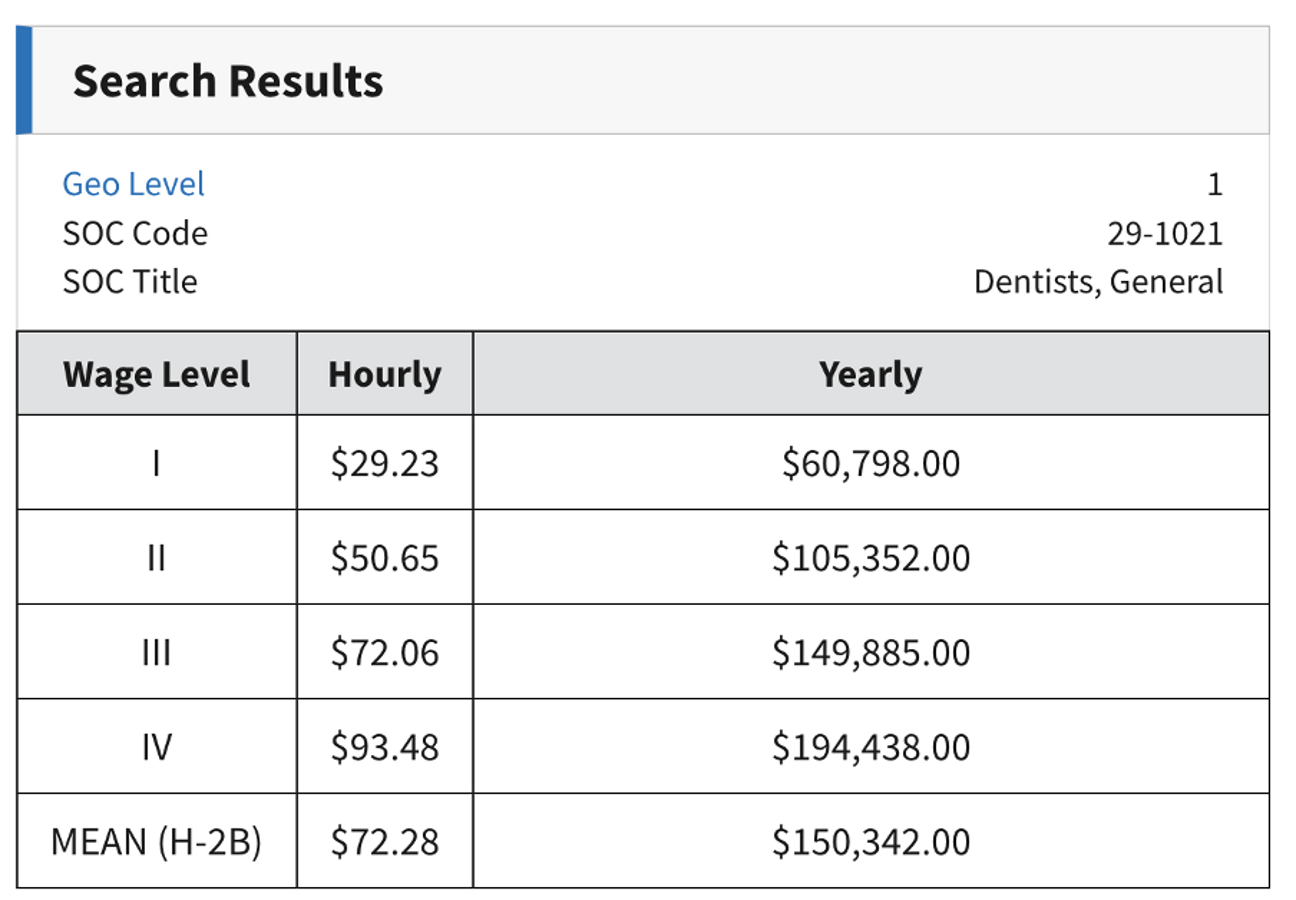Select the Wage Level column header

tap(156, 375)
